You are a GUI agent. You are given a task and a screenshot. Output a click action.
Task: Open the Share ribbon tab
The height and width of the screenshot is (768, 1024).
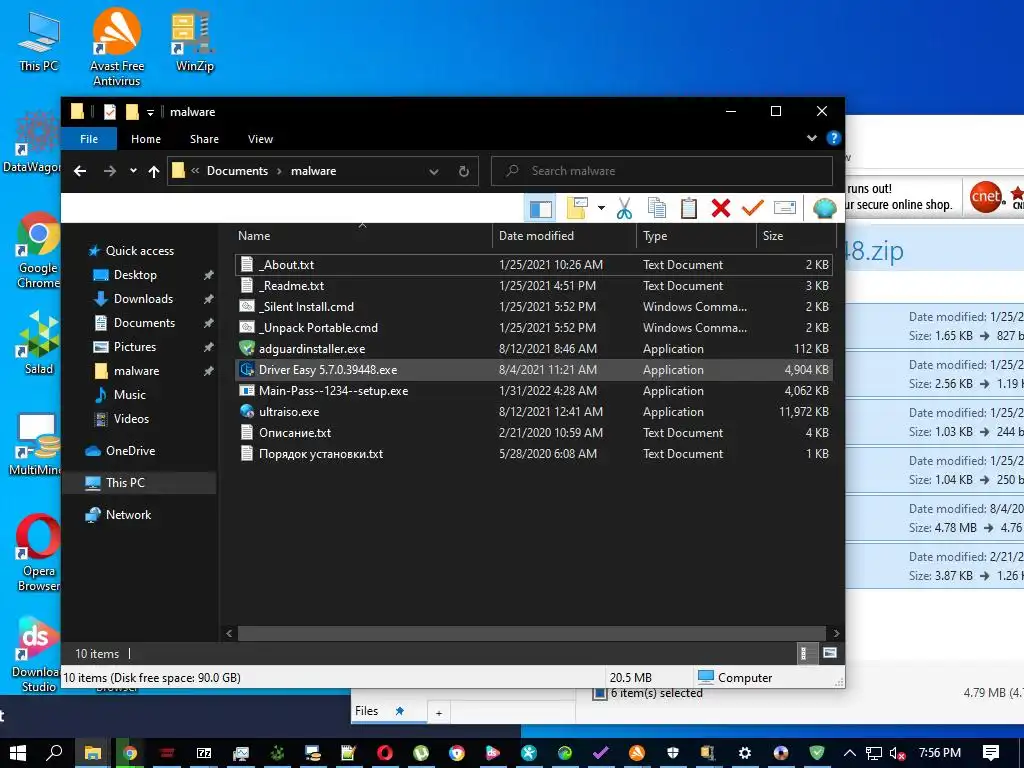pos(204,139)
